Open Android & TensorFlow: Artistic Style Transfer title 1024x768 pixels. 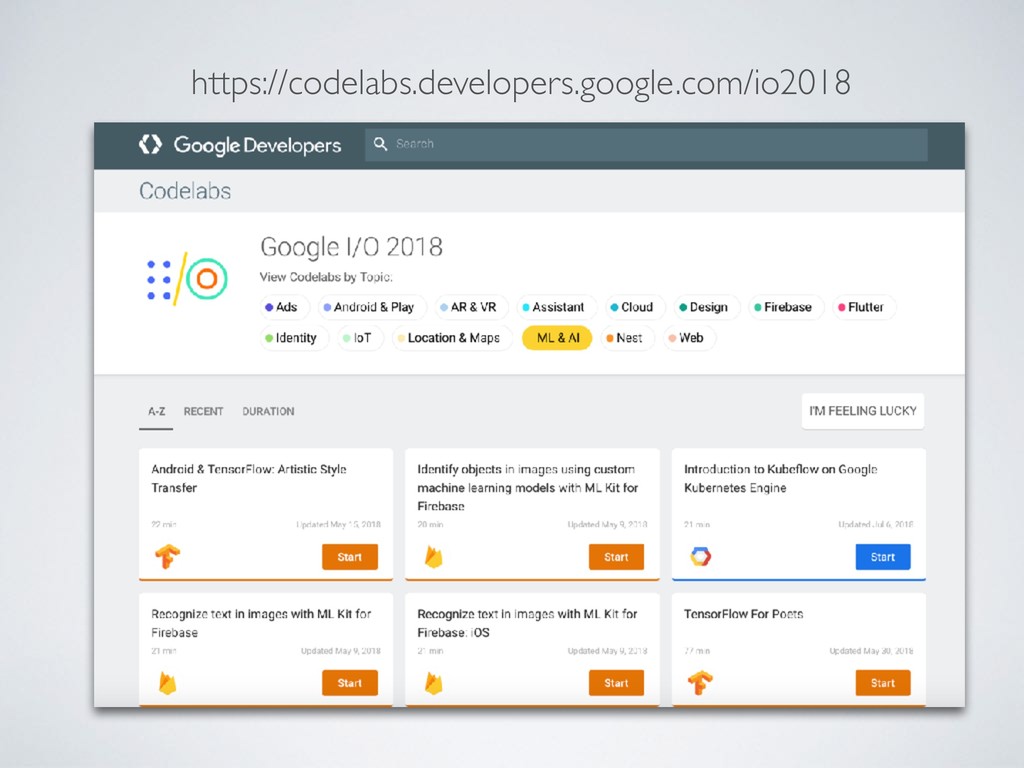[249, 478]
